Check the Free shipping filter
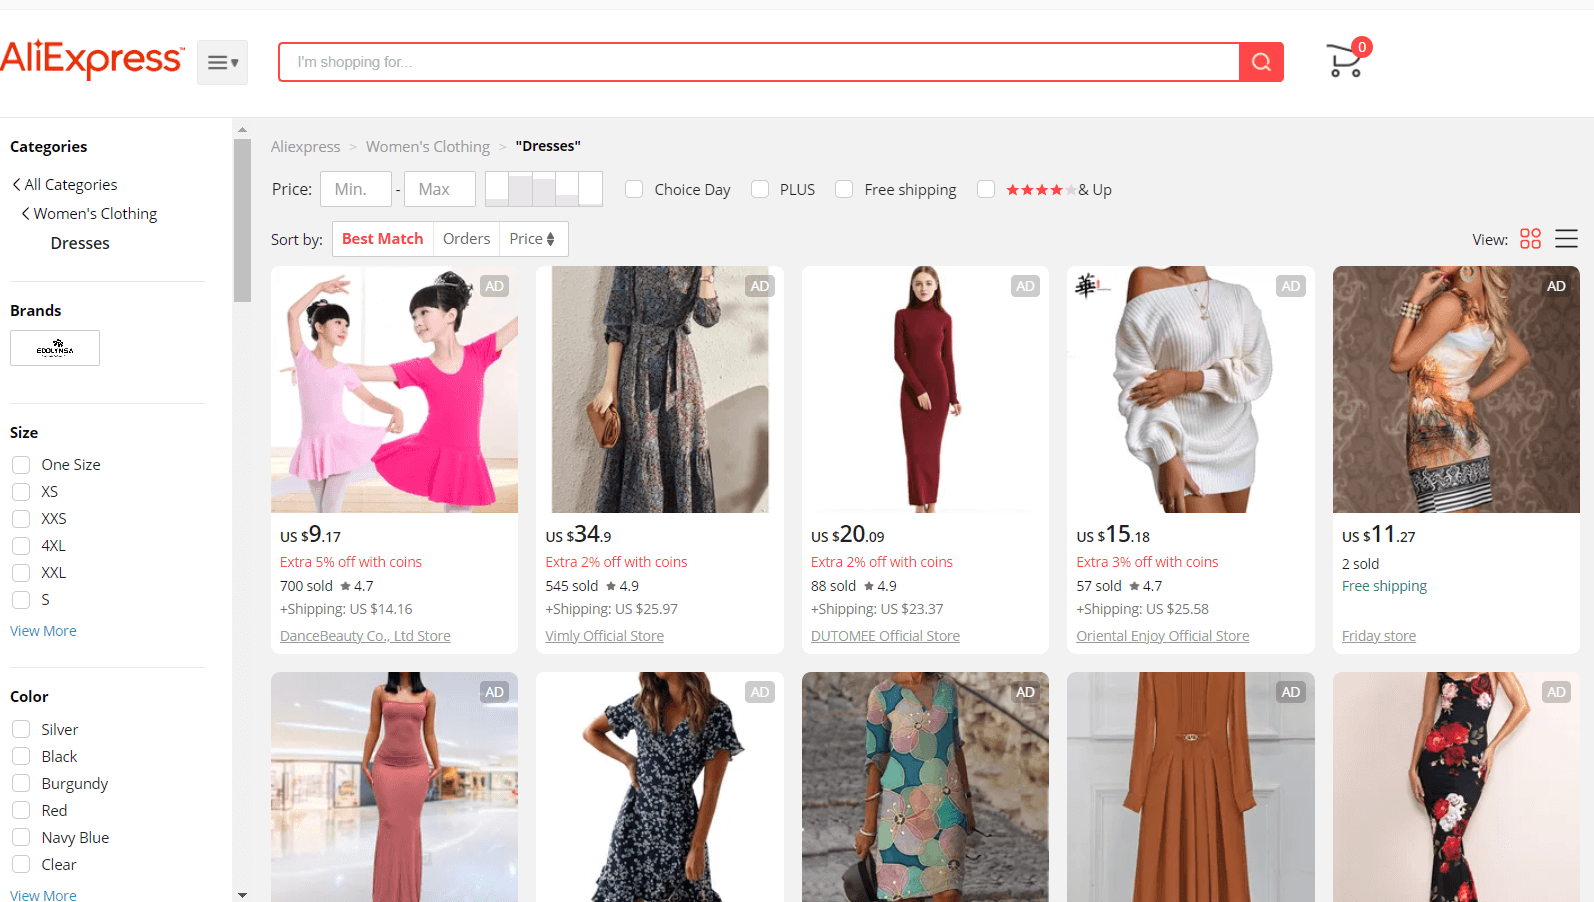This screenshot has width=1594, height=902. coord(844,189)
